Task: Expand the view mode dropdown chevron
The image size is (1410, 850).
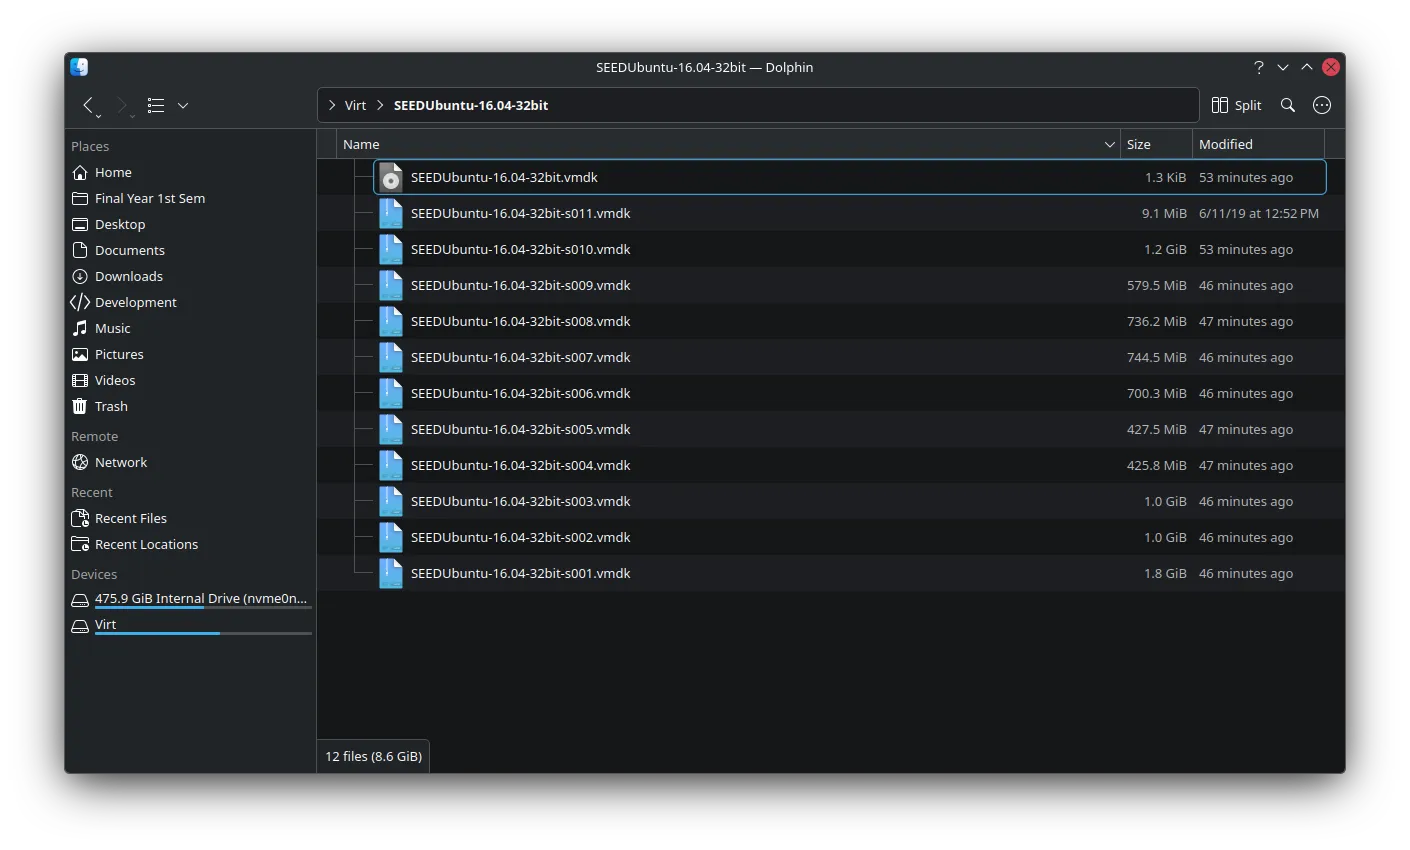Action: pos(183,105)
